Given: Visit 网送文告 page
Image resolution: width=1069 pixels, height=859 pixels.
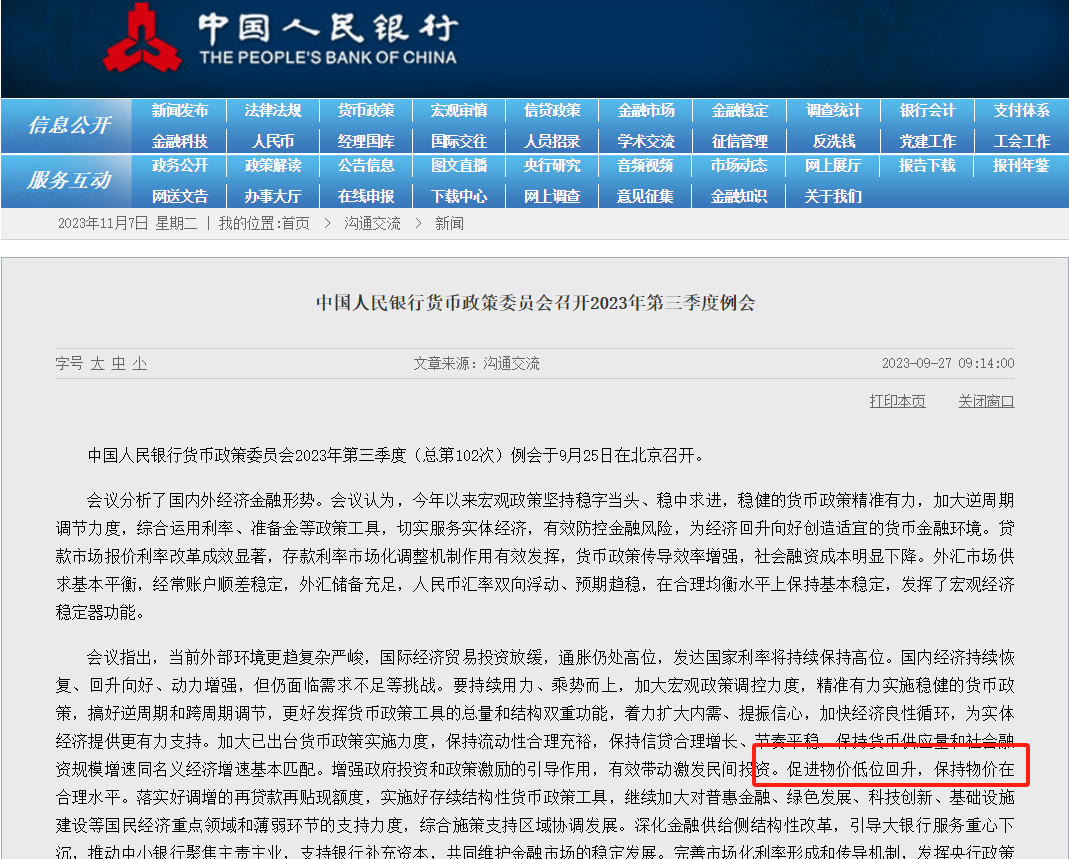Looking at the screenshot, I should coord(179,196).
